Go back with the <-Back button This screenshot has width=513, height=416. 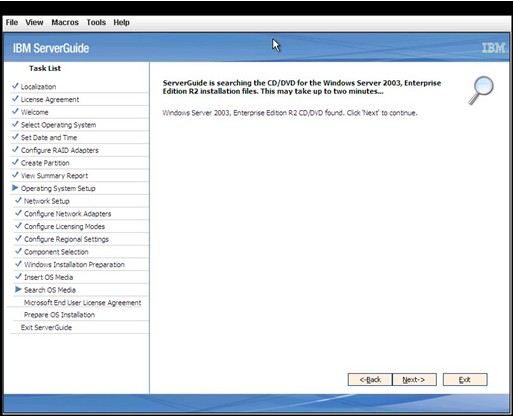(x=370, y=379)
